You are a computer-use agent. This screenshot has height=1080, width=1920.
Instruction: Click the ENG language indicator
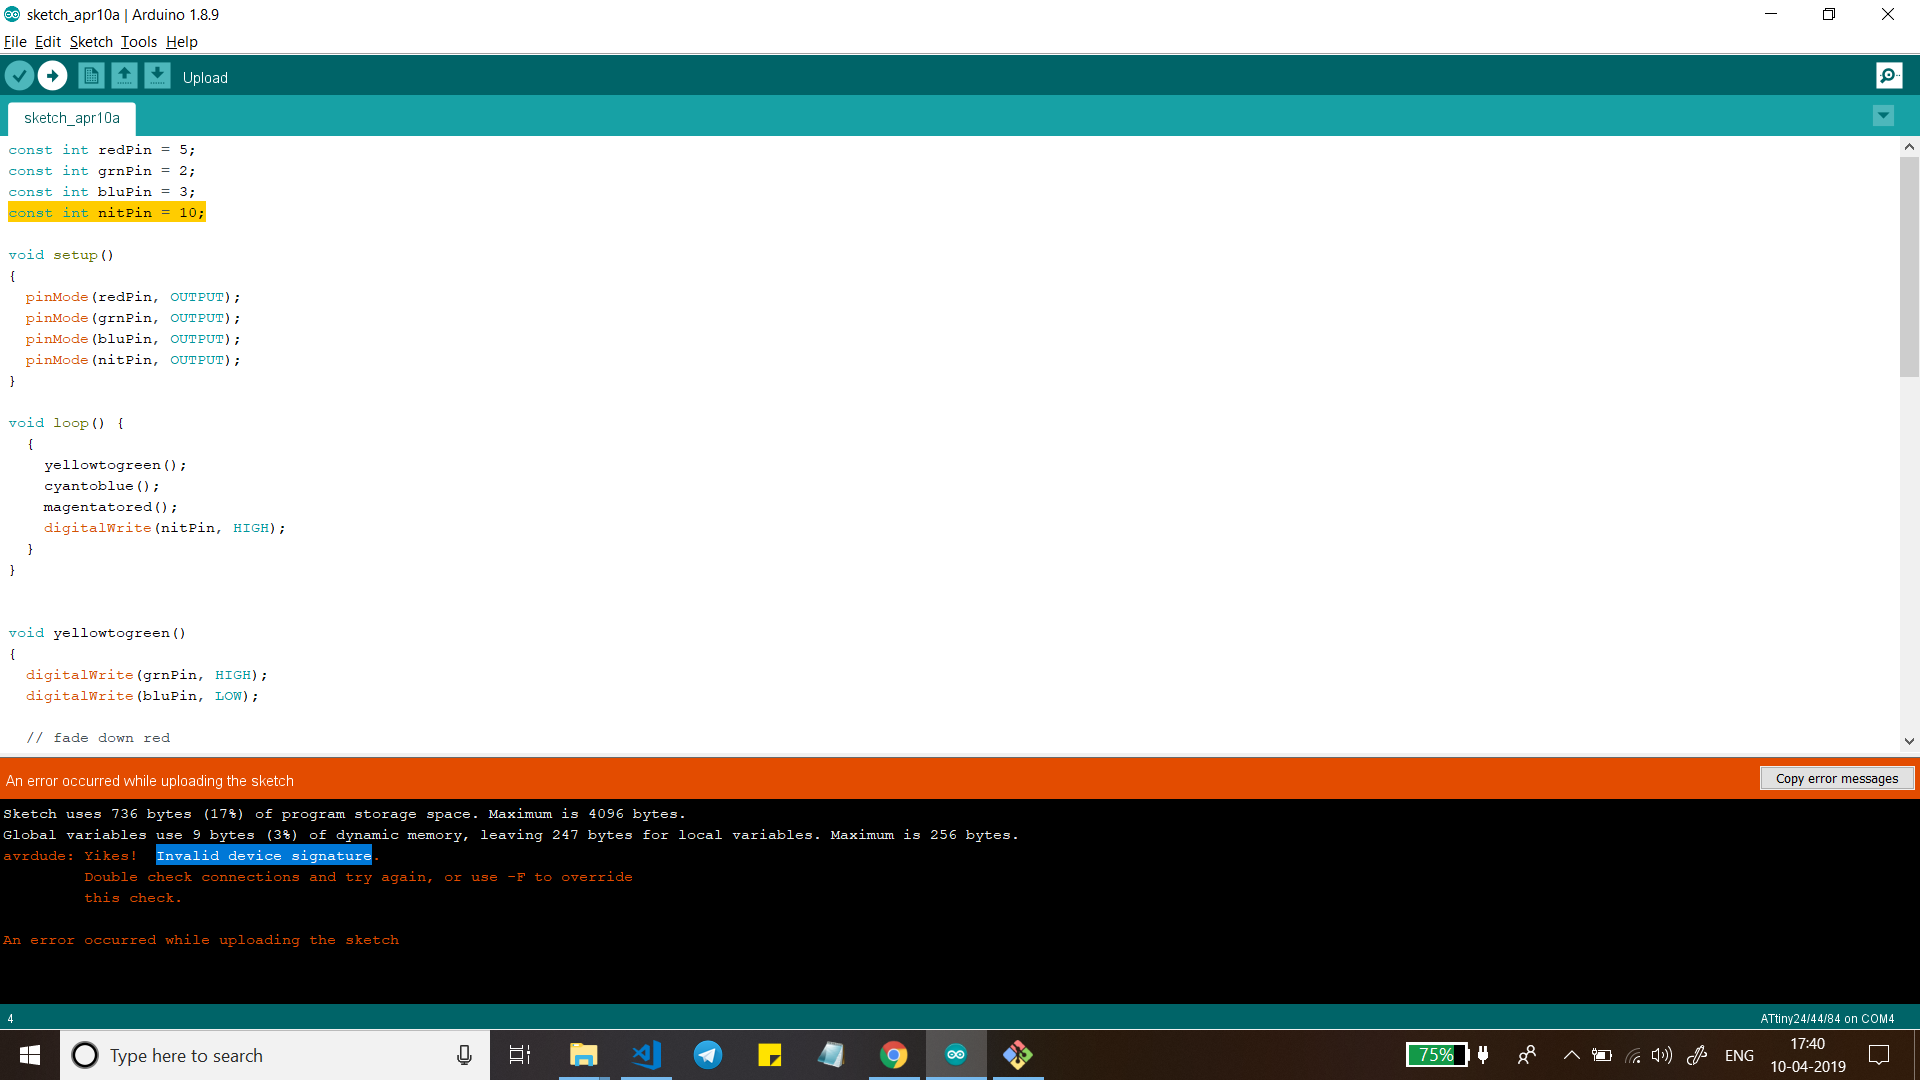coord(1739,1056)
